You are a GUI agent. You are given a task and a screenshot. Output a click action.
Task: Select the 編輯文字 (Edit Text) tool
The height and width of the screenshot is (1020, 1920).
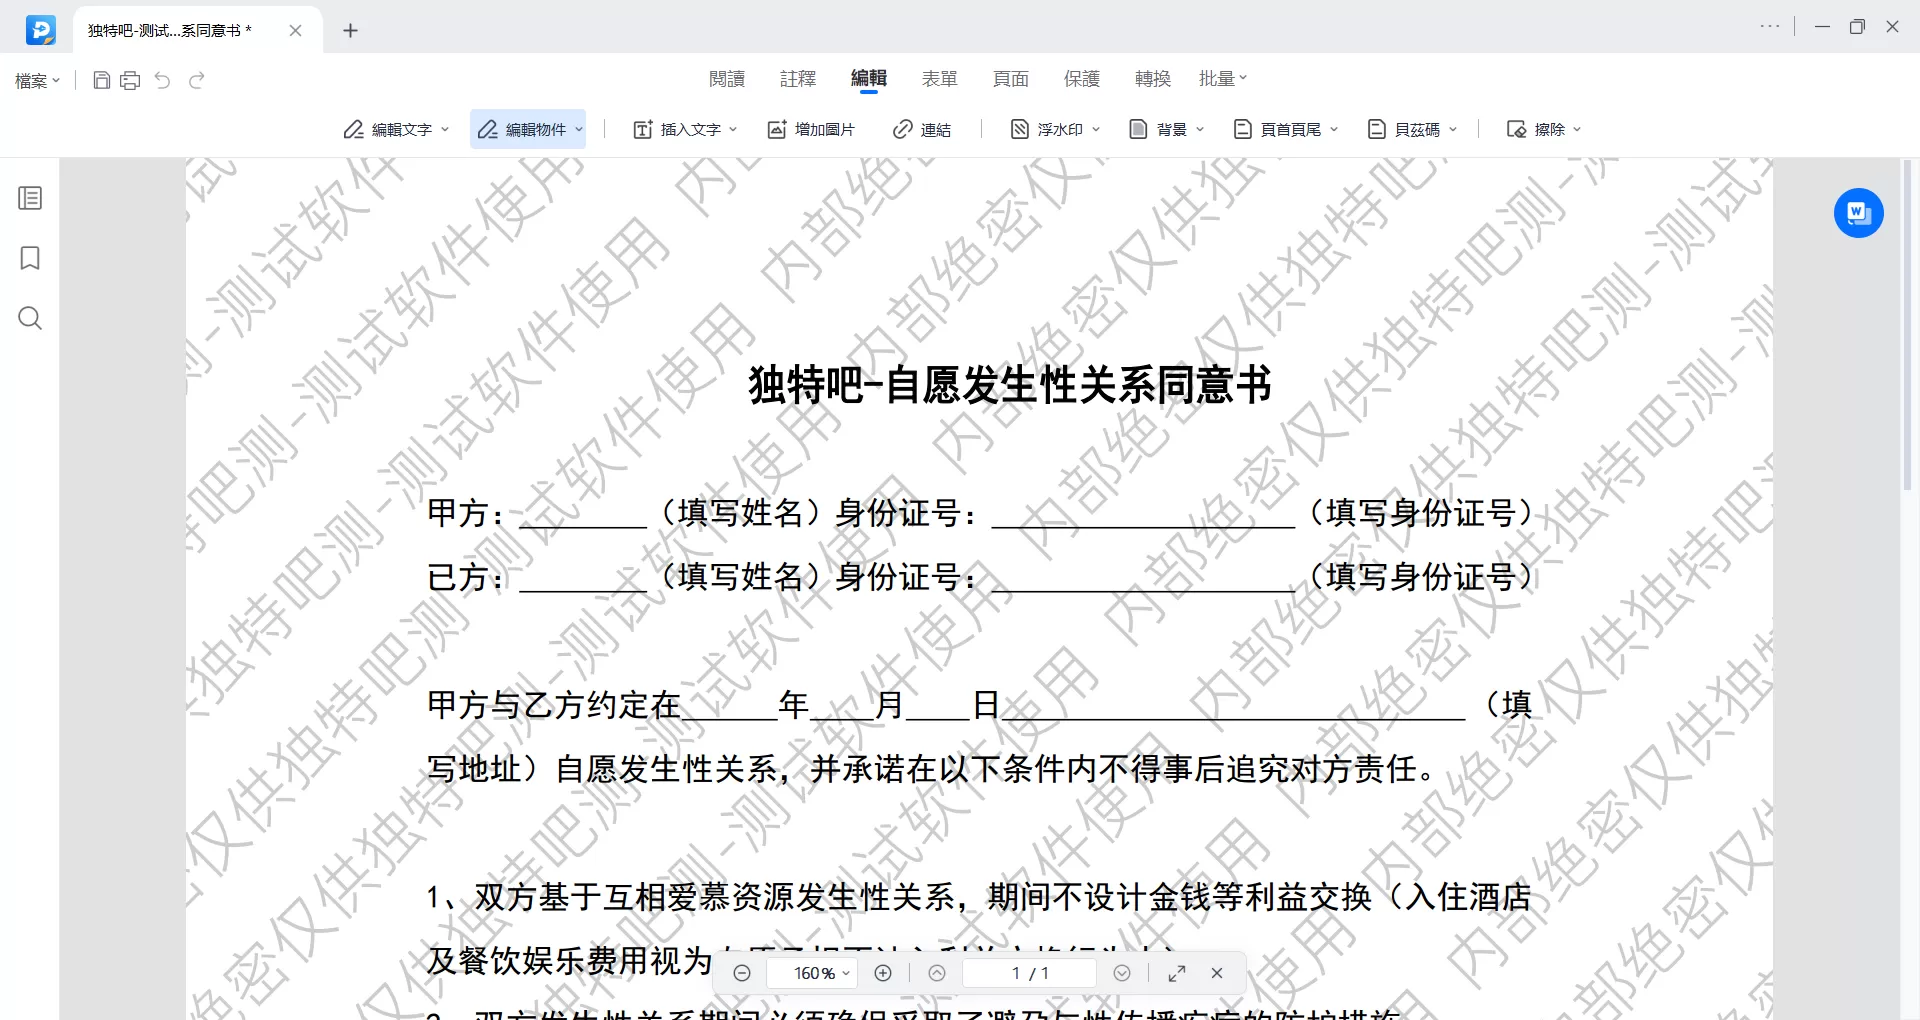click(393, 129)
